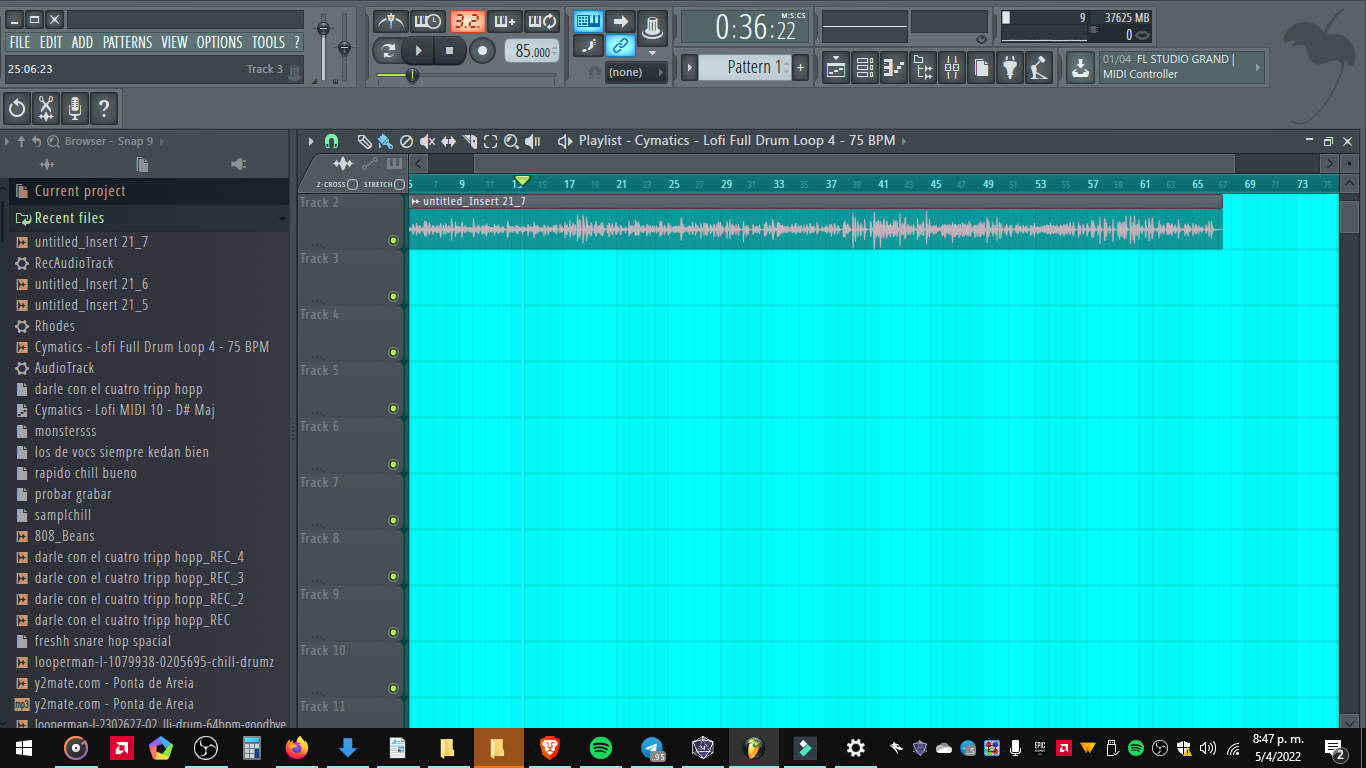Select the Playback speaker tool
This screenshot has width=1366, height=768.
532,141
